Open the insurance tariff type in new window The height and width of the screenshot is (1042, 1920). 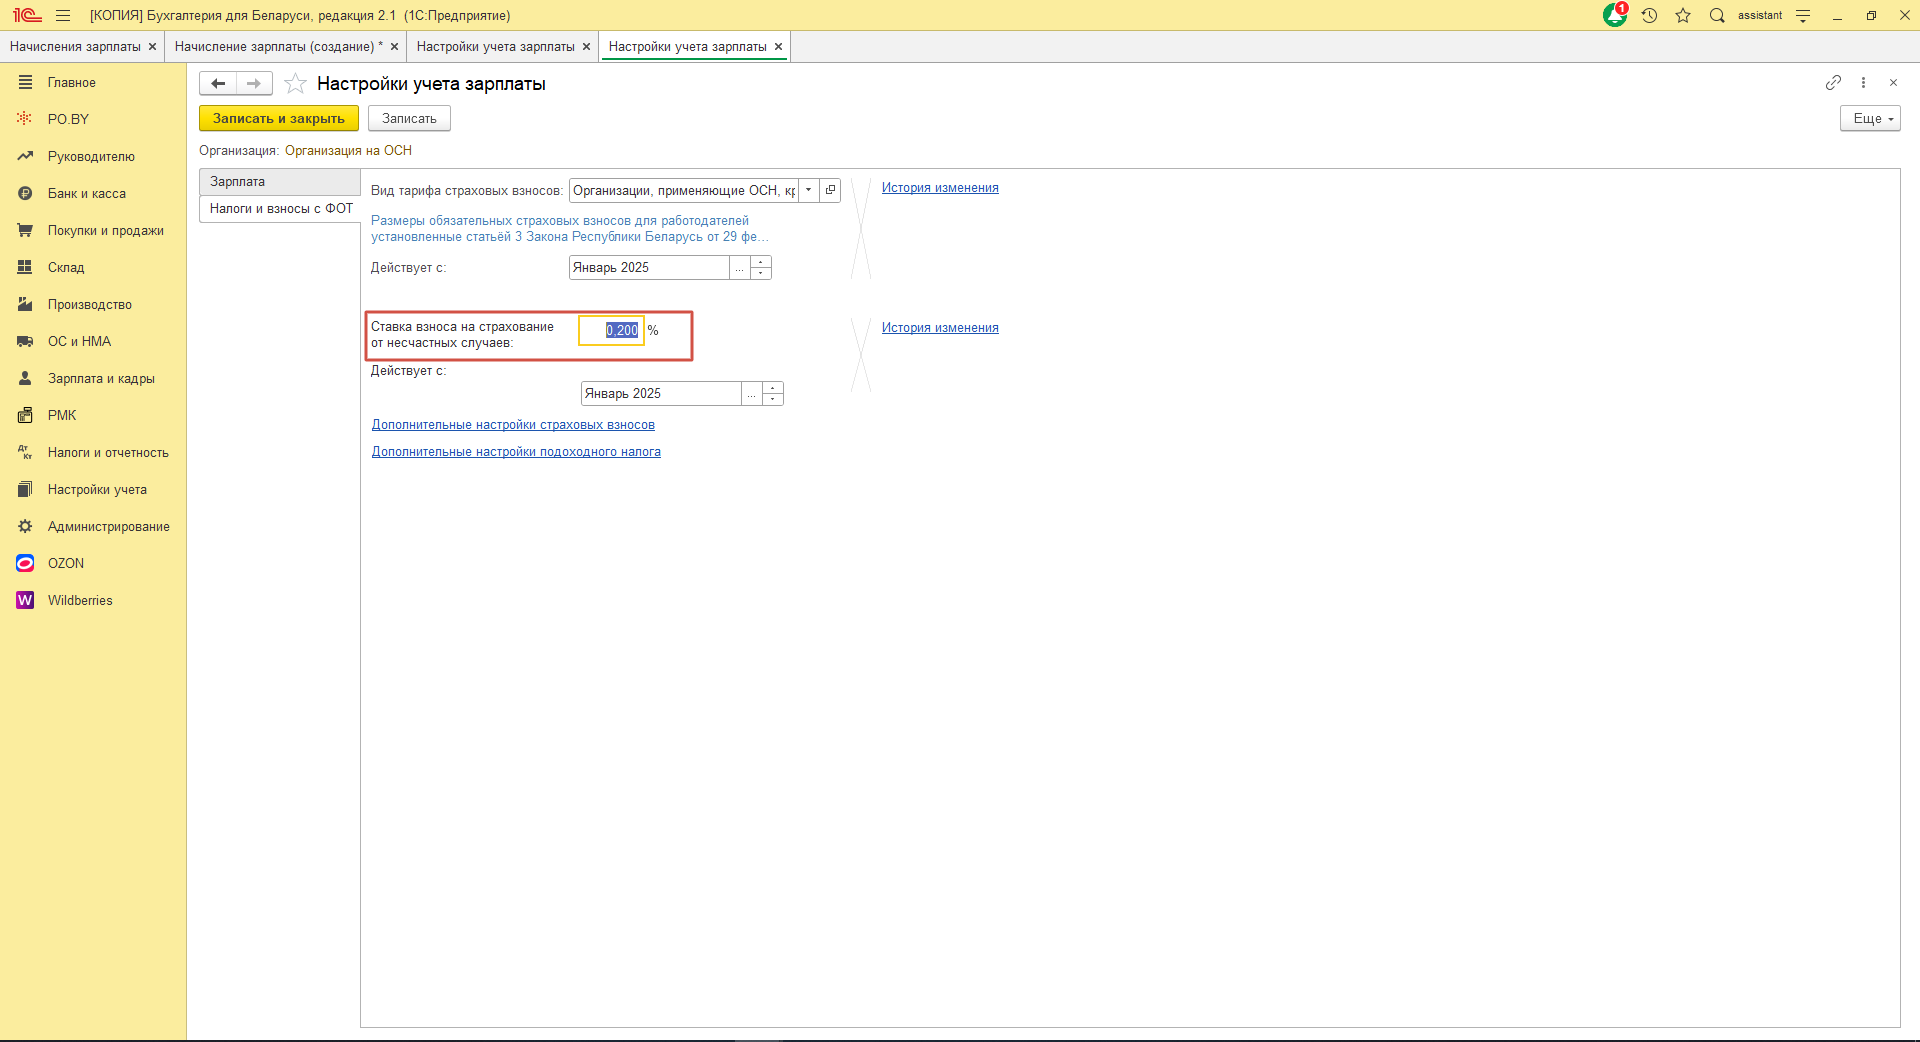pyautogui.click(x=830, y=190)
